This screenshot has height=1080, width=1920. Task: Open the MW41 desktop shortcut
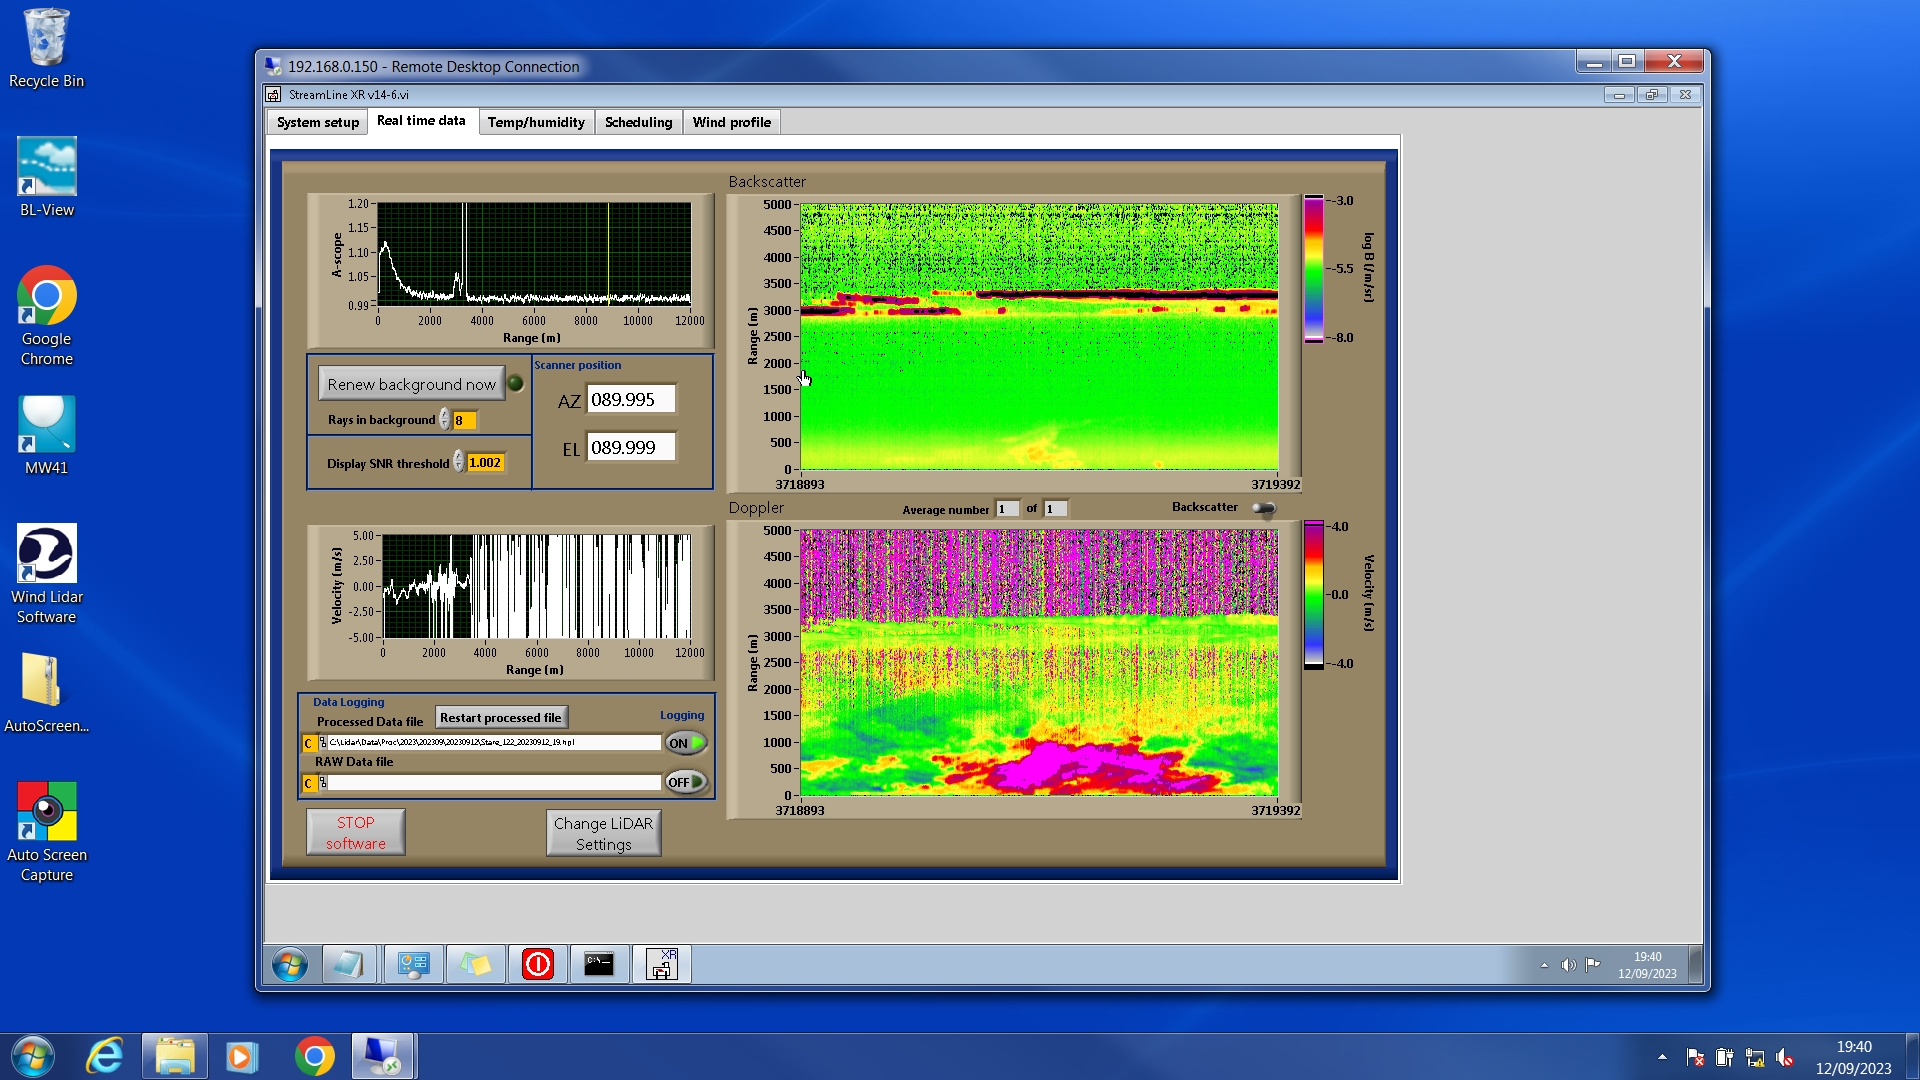pyautogui.click(x=46, y=426)
